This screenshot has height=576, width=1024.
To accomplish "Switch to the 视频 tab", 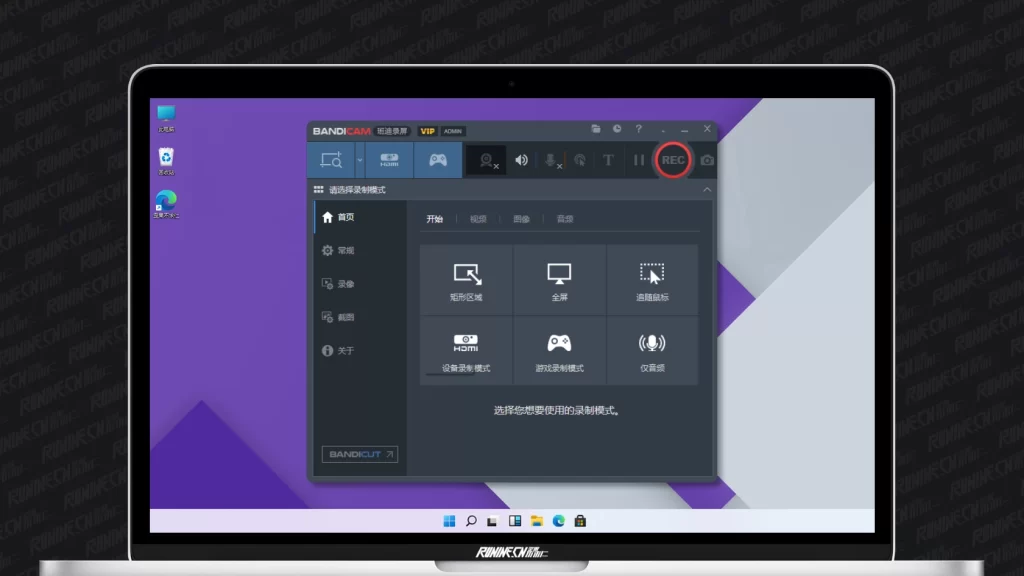I will click(x=478, y=219).
